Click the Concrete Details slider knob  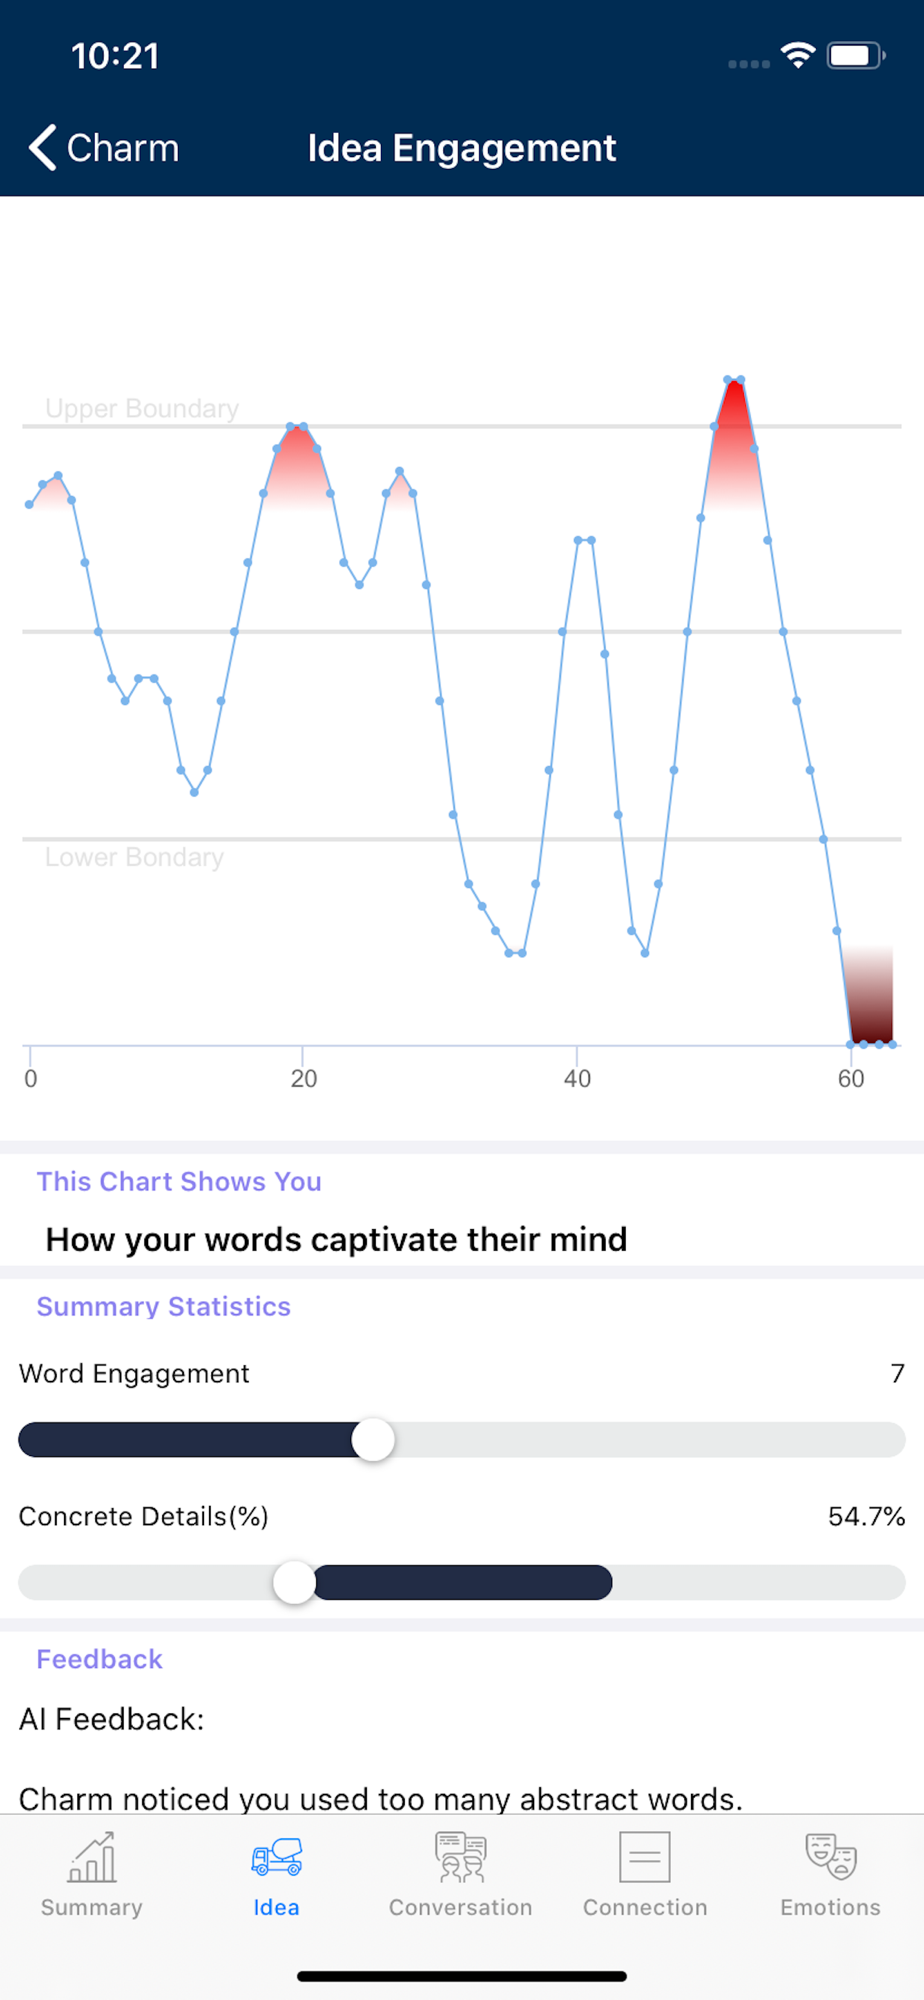tap(295, 1583)
